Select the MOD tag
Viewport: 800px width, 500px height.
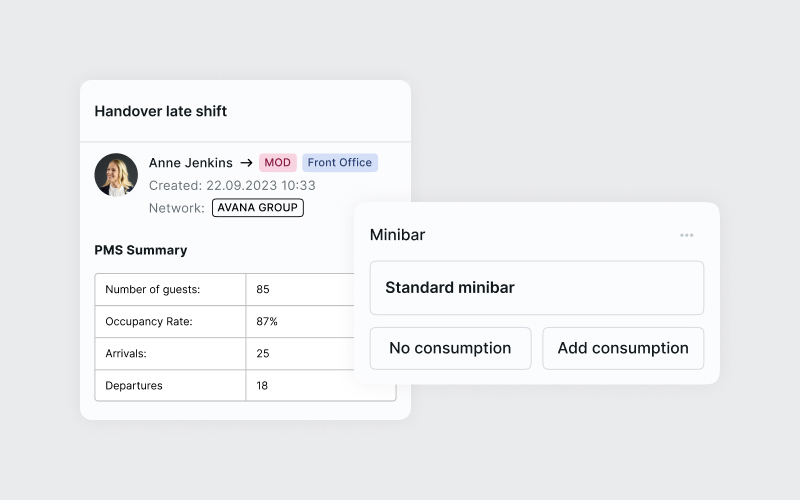(x=278, y=163)
